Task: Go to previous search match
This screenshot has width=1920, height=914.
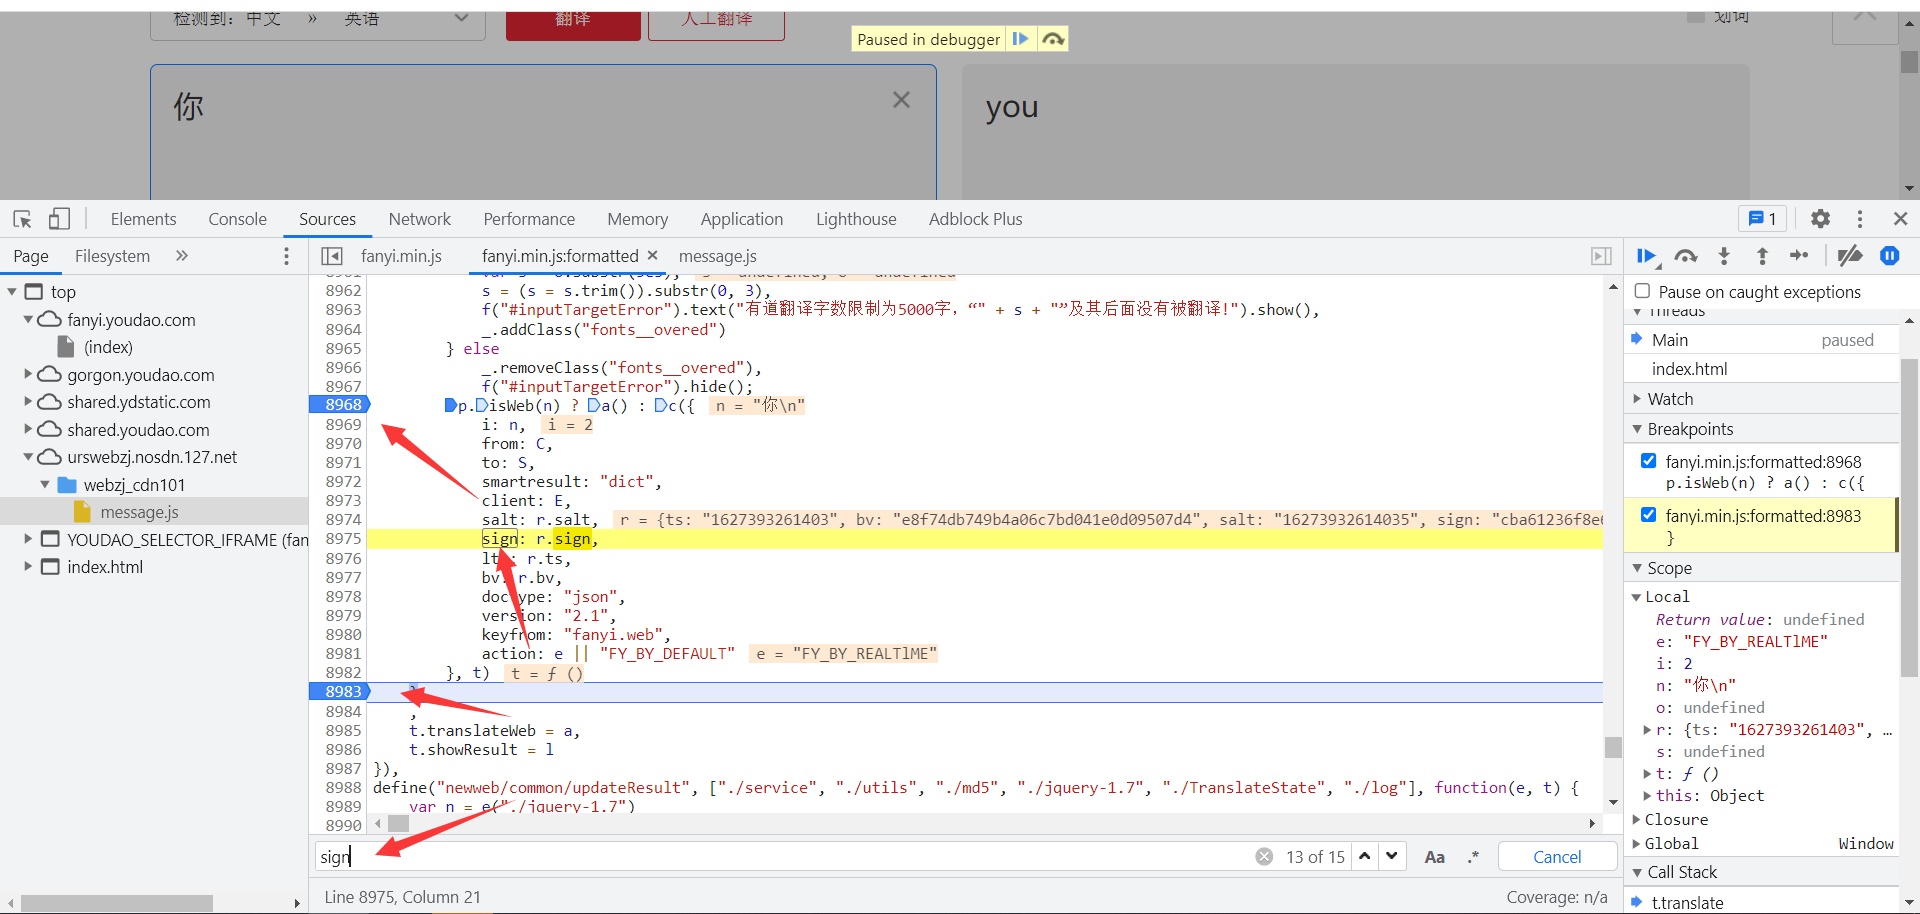Action: click(x=1365, y=857)
